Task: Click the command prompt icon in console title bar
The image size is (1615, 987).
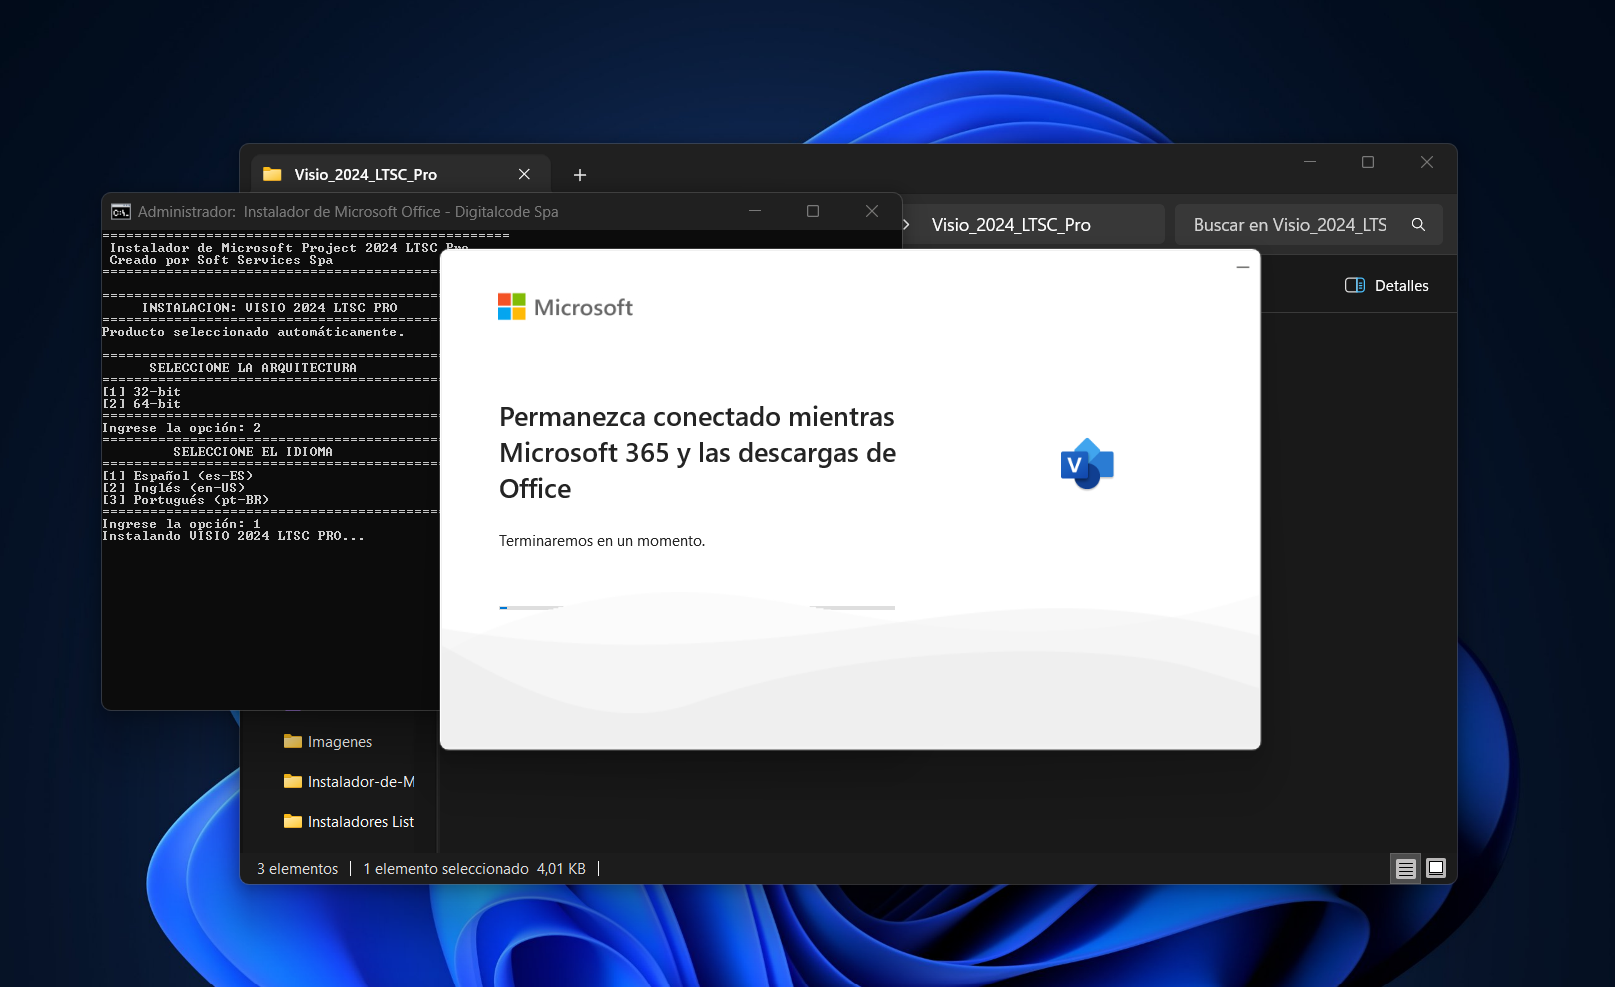Action: point(121,212)
